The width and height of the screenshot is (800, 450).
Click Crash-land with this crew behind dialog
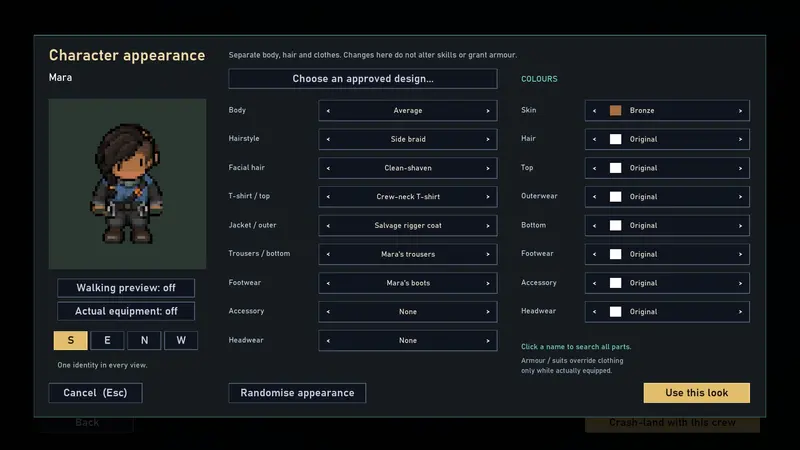coord(672,423)
